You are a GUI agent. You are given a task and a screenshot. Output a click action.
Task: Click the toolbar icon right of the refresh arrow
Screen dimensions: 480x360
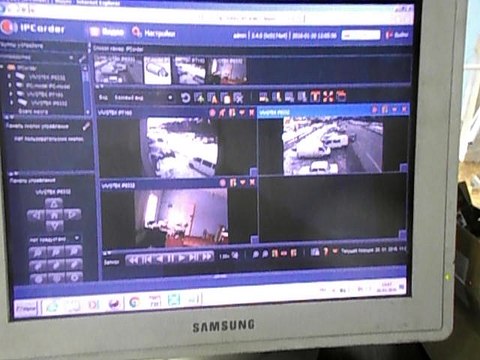(199, 98)
